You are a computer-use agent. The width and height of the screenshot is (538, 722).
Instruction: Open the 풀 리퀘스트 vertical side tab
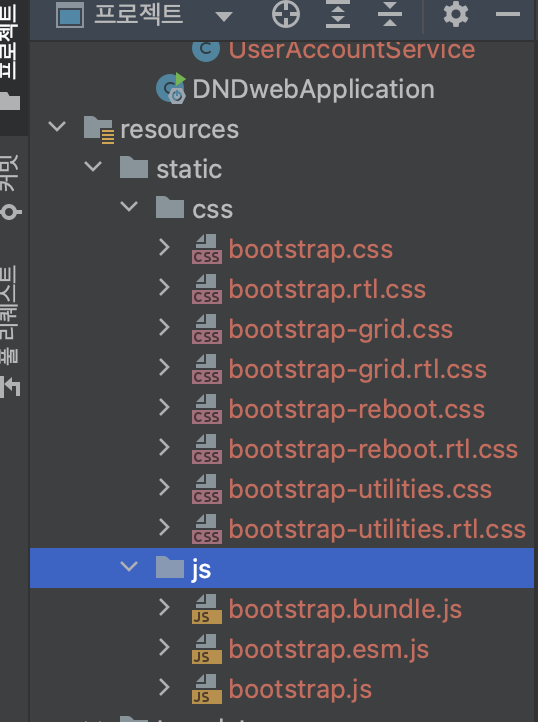(10, 331)
